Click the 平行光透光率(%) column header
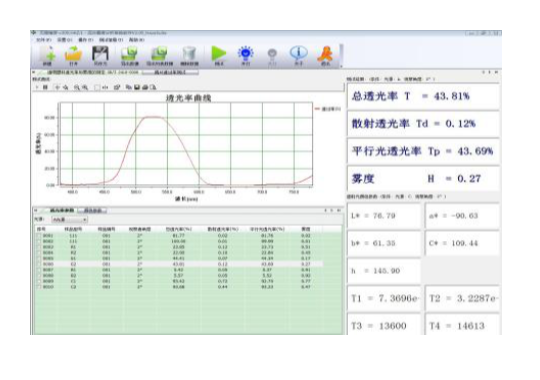 [267, 229]
